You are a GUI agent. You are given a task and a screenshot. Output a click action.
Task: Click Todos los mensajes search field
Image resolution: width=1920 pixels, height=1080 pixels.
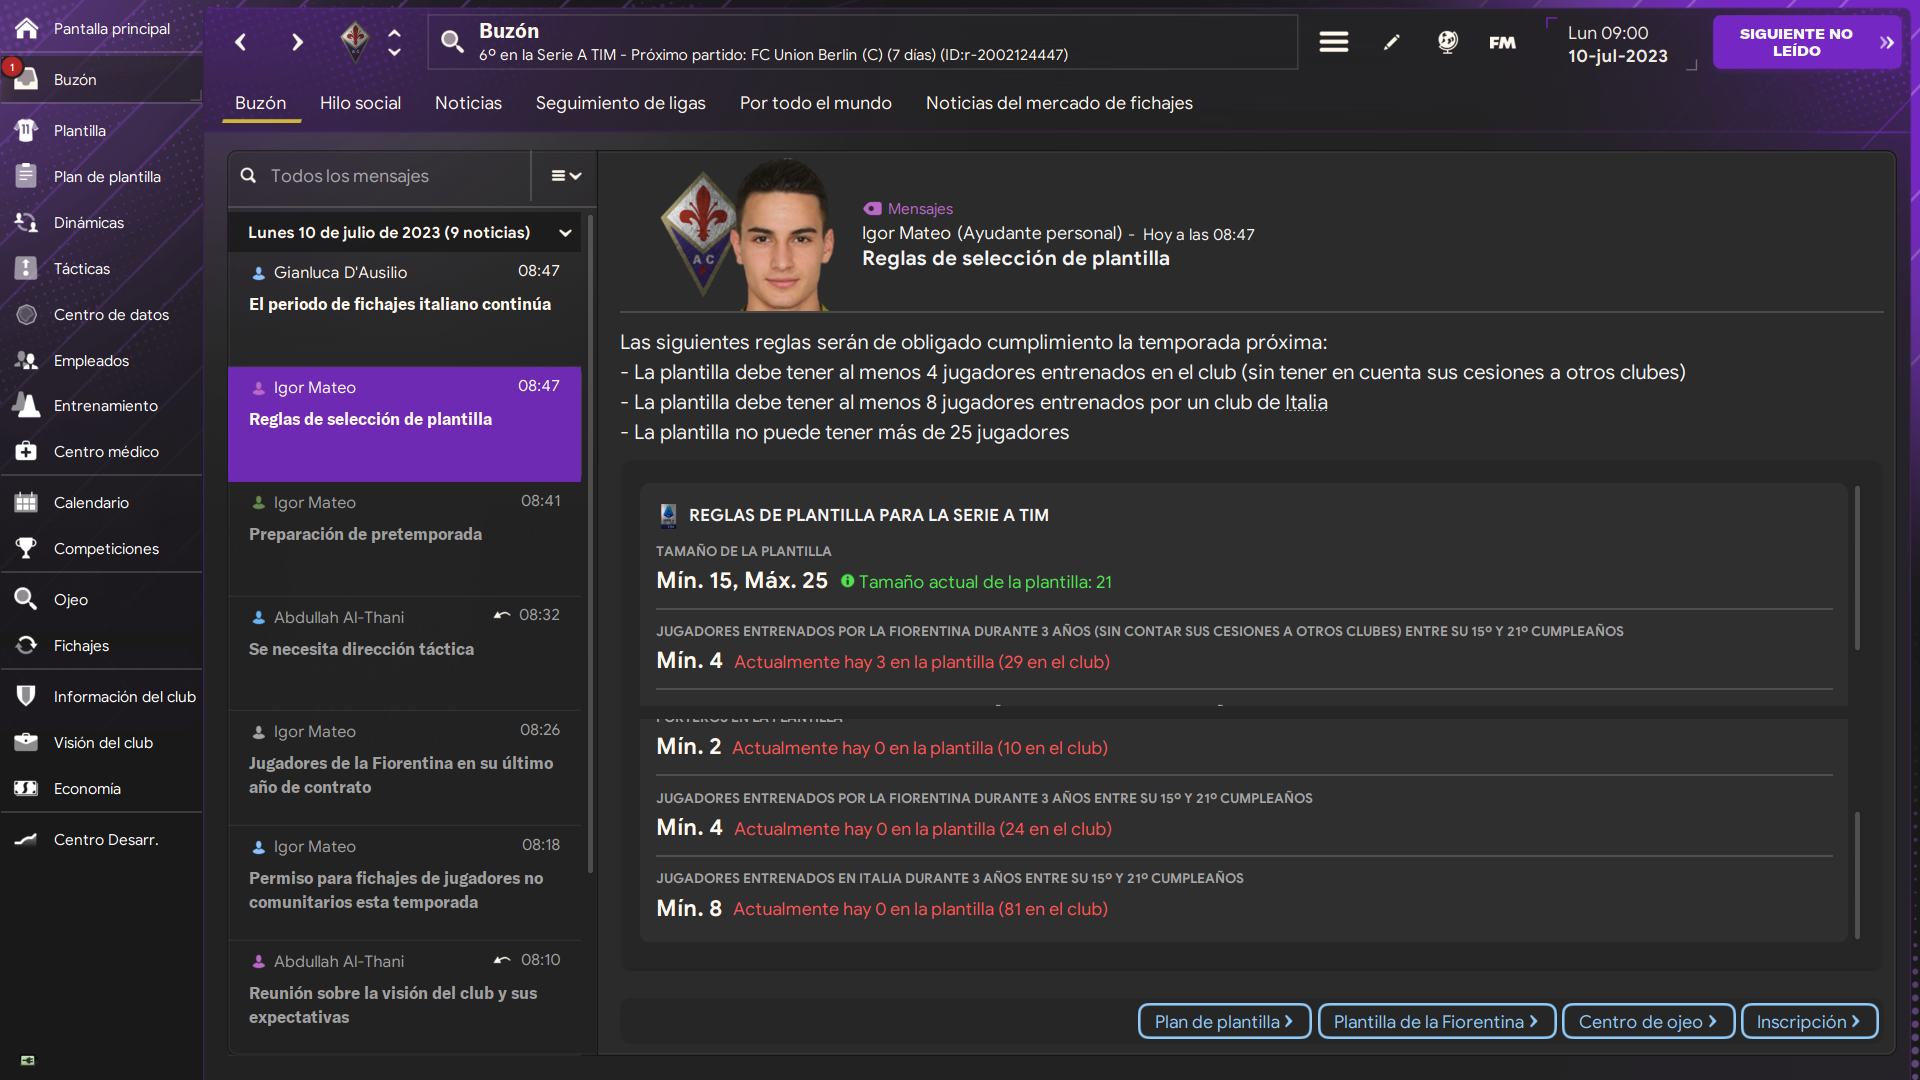point(380,176)
